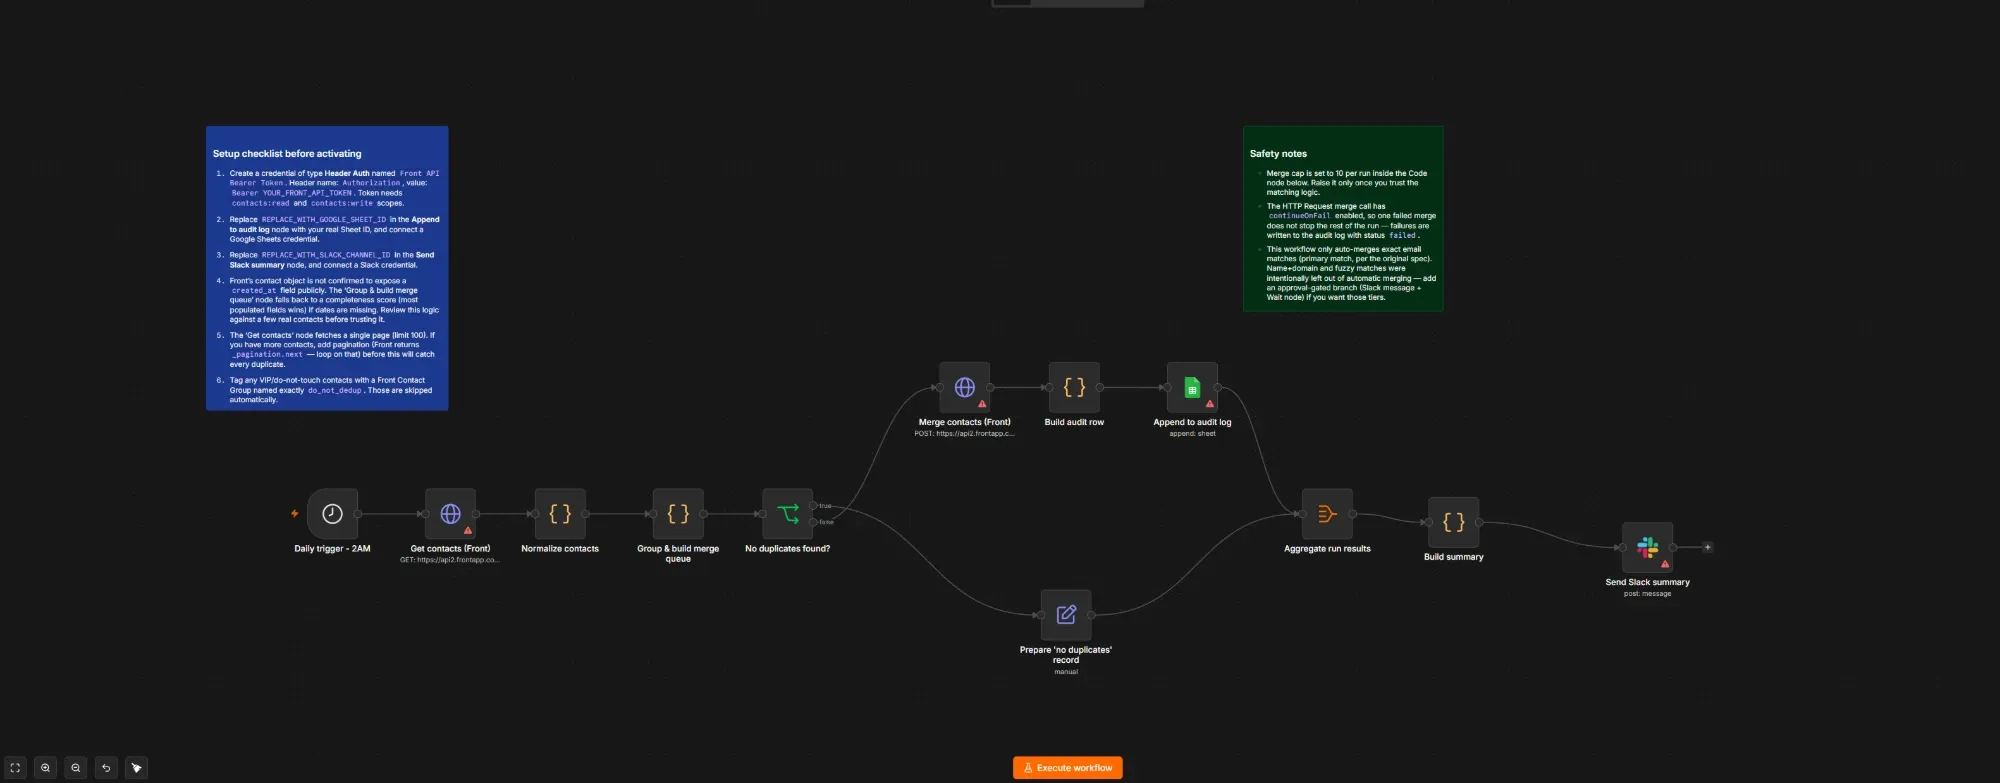Image resolution: width=2000 pixels, height=783 pixels.
Task: Click the 'Build summary' node label
Action: pos(1453,557)
